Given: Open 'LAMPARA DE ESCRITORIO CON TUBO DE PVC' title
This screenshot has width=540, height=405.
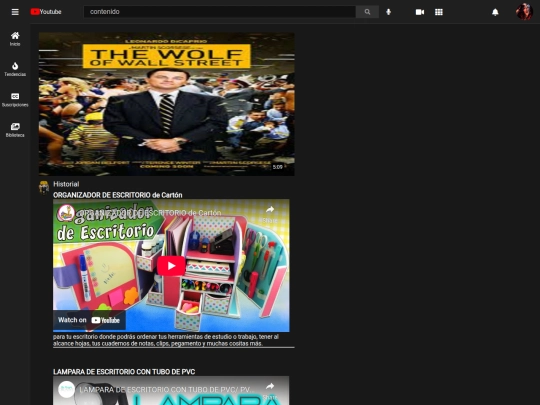Looking at the screenshot, I should tap(124, 372).
